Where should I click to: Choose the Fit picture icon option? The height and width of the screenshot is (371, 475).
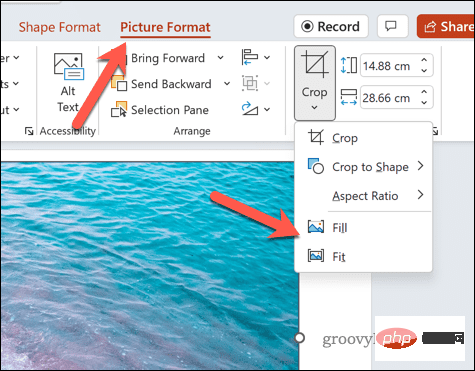(x=316, y=256)
